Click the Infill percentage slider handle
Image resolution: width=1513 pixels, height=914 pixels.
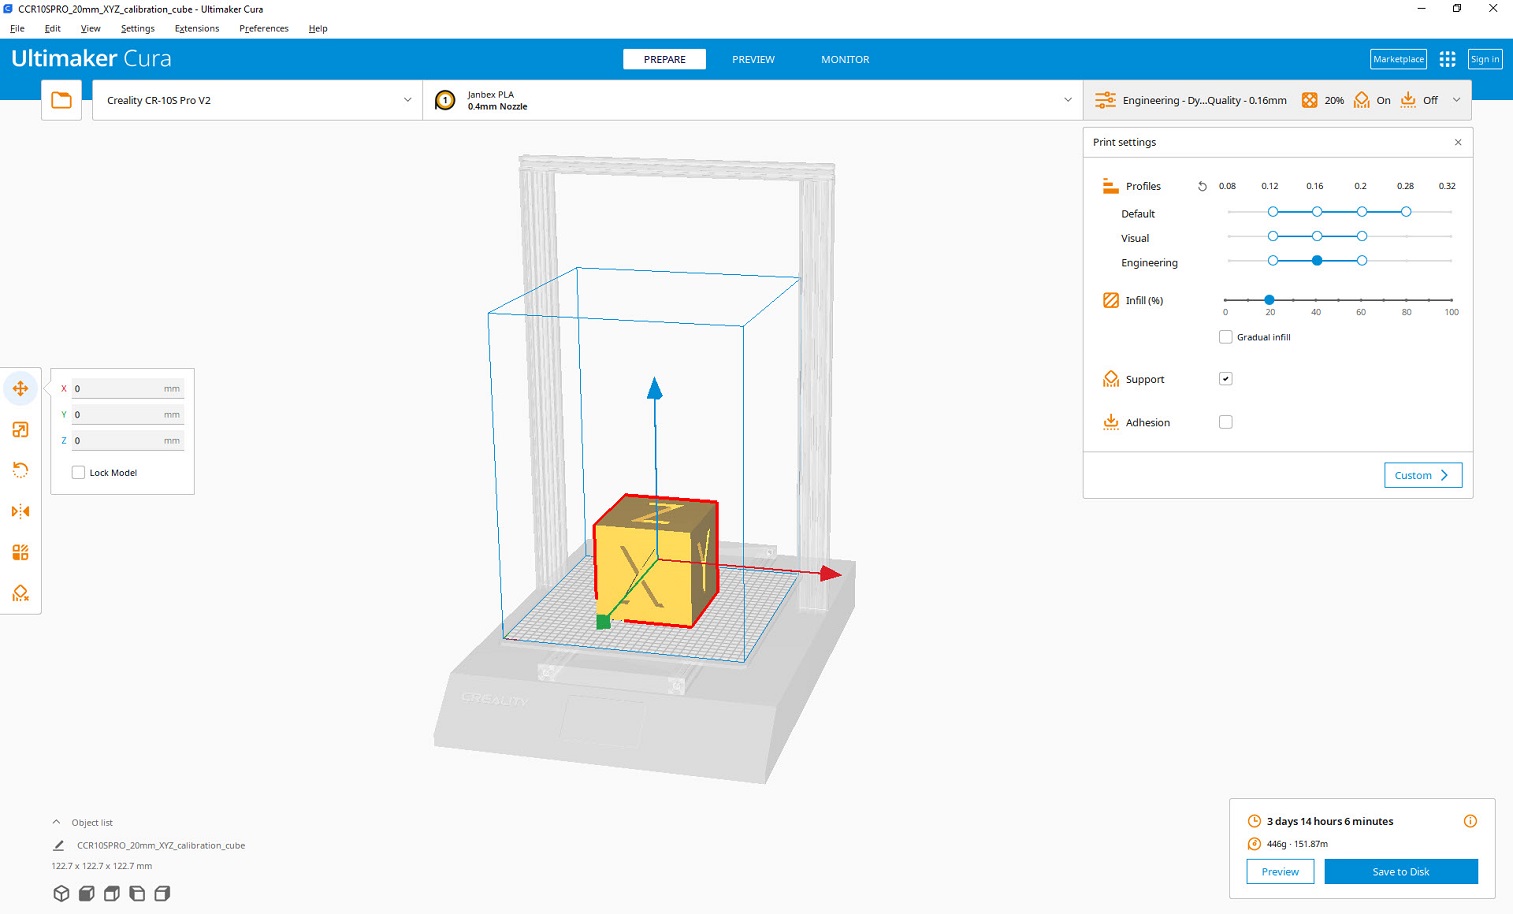point(1269,299)
